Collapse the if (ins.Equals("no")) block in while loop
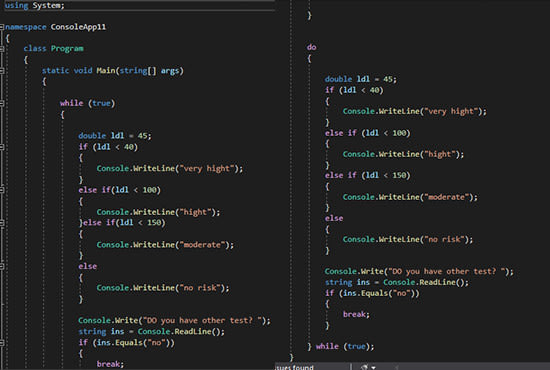Viewport: 550px width, 370px height. tap(2, 343)
